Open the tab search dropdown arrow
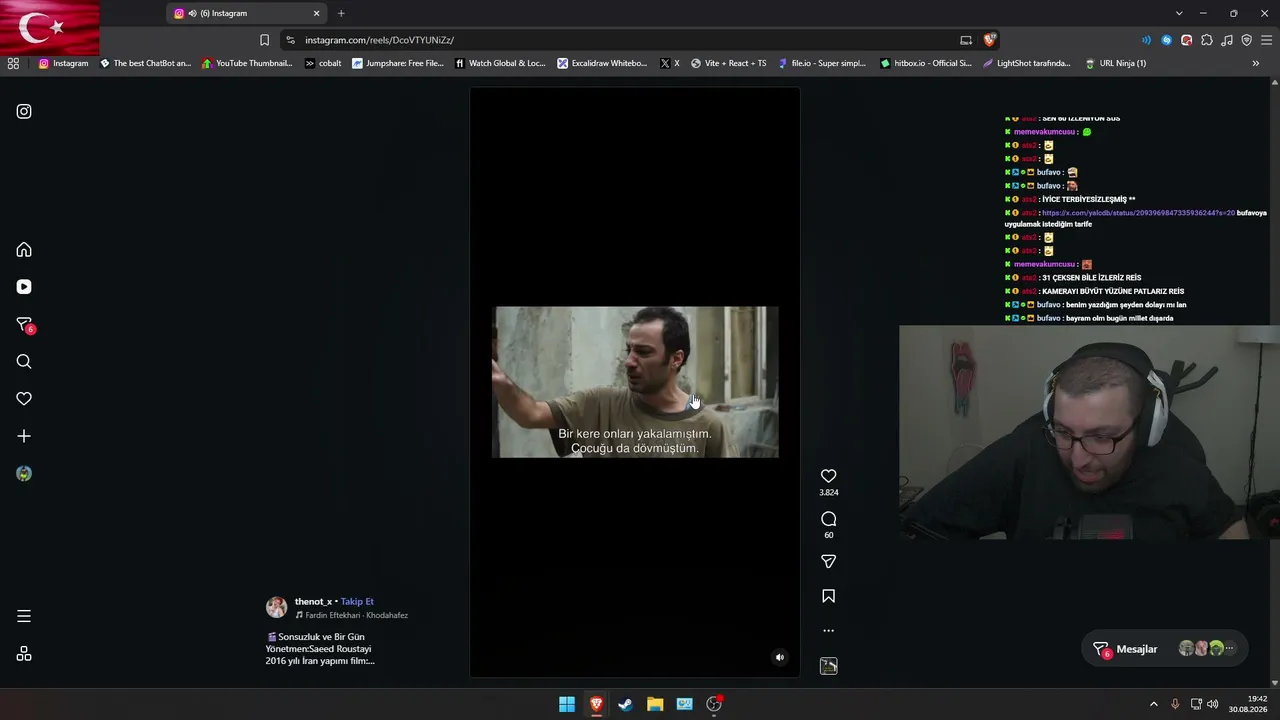The height and width of the screenshot is (720, 1280). pyautogui.click(x=1179, y=13)
